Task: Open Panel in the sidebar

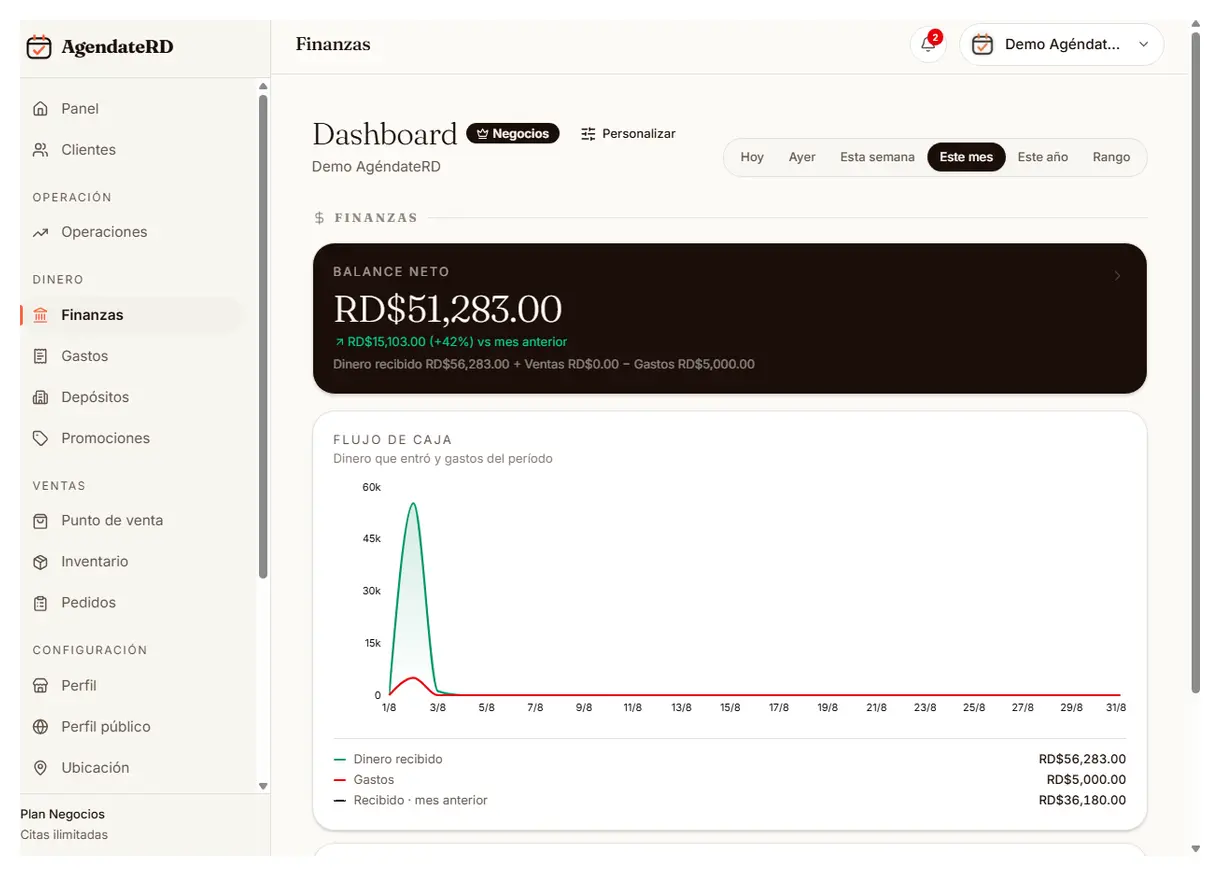Action: click(x=132, y=108)
